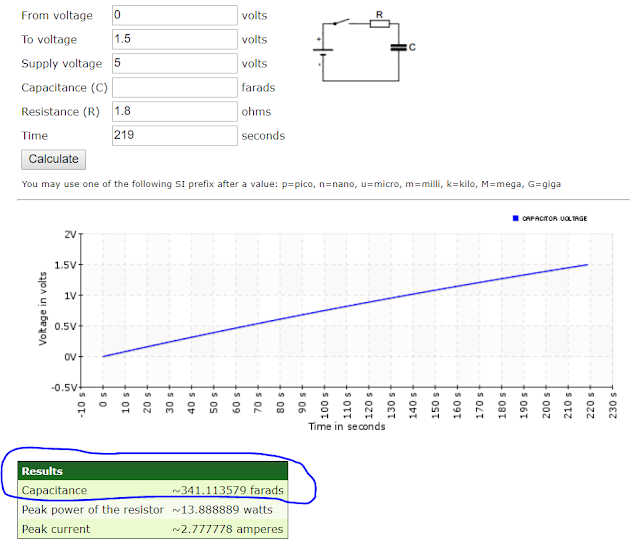This screenshot has width=640, height=549.
Task: Click the Time input showing 219
Action: (x=175, y=136)
